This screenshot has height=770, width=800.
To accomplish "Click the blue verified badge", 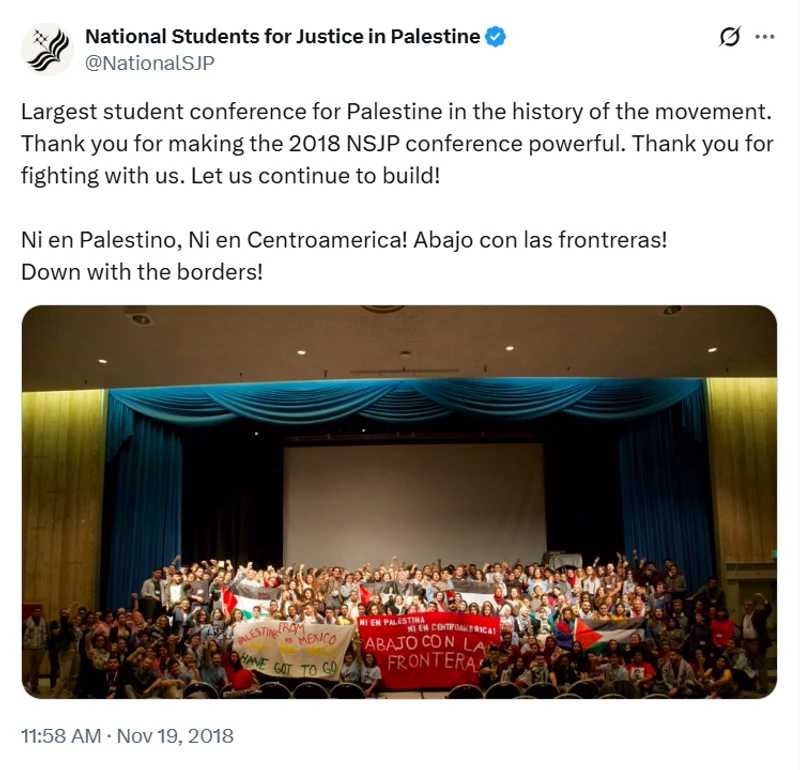I will [496, 37].
